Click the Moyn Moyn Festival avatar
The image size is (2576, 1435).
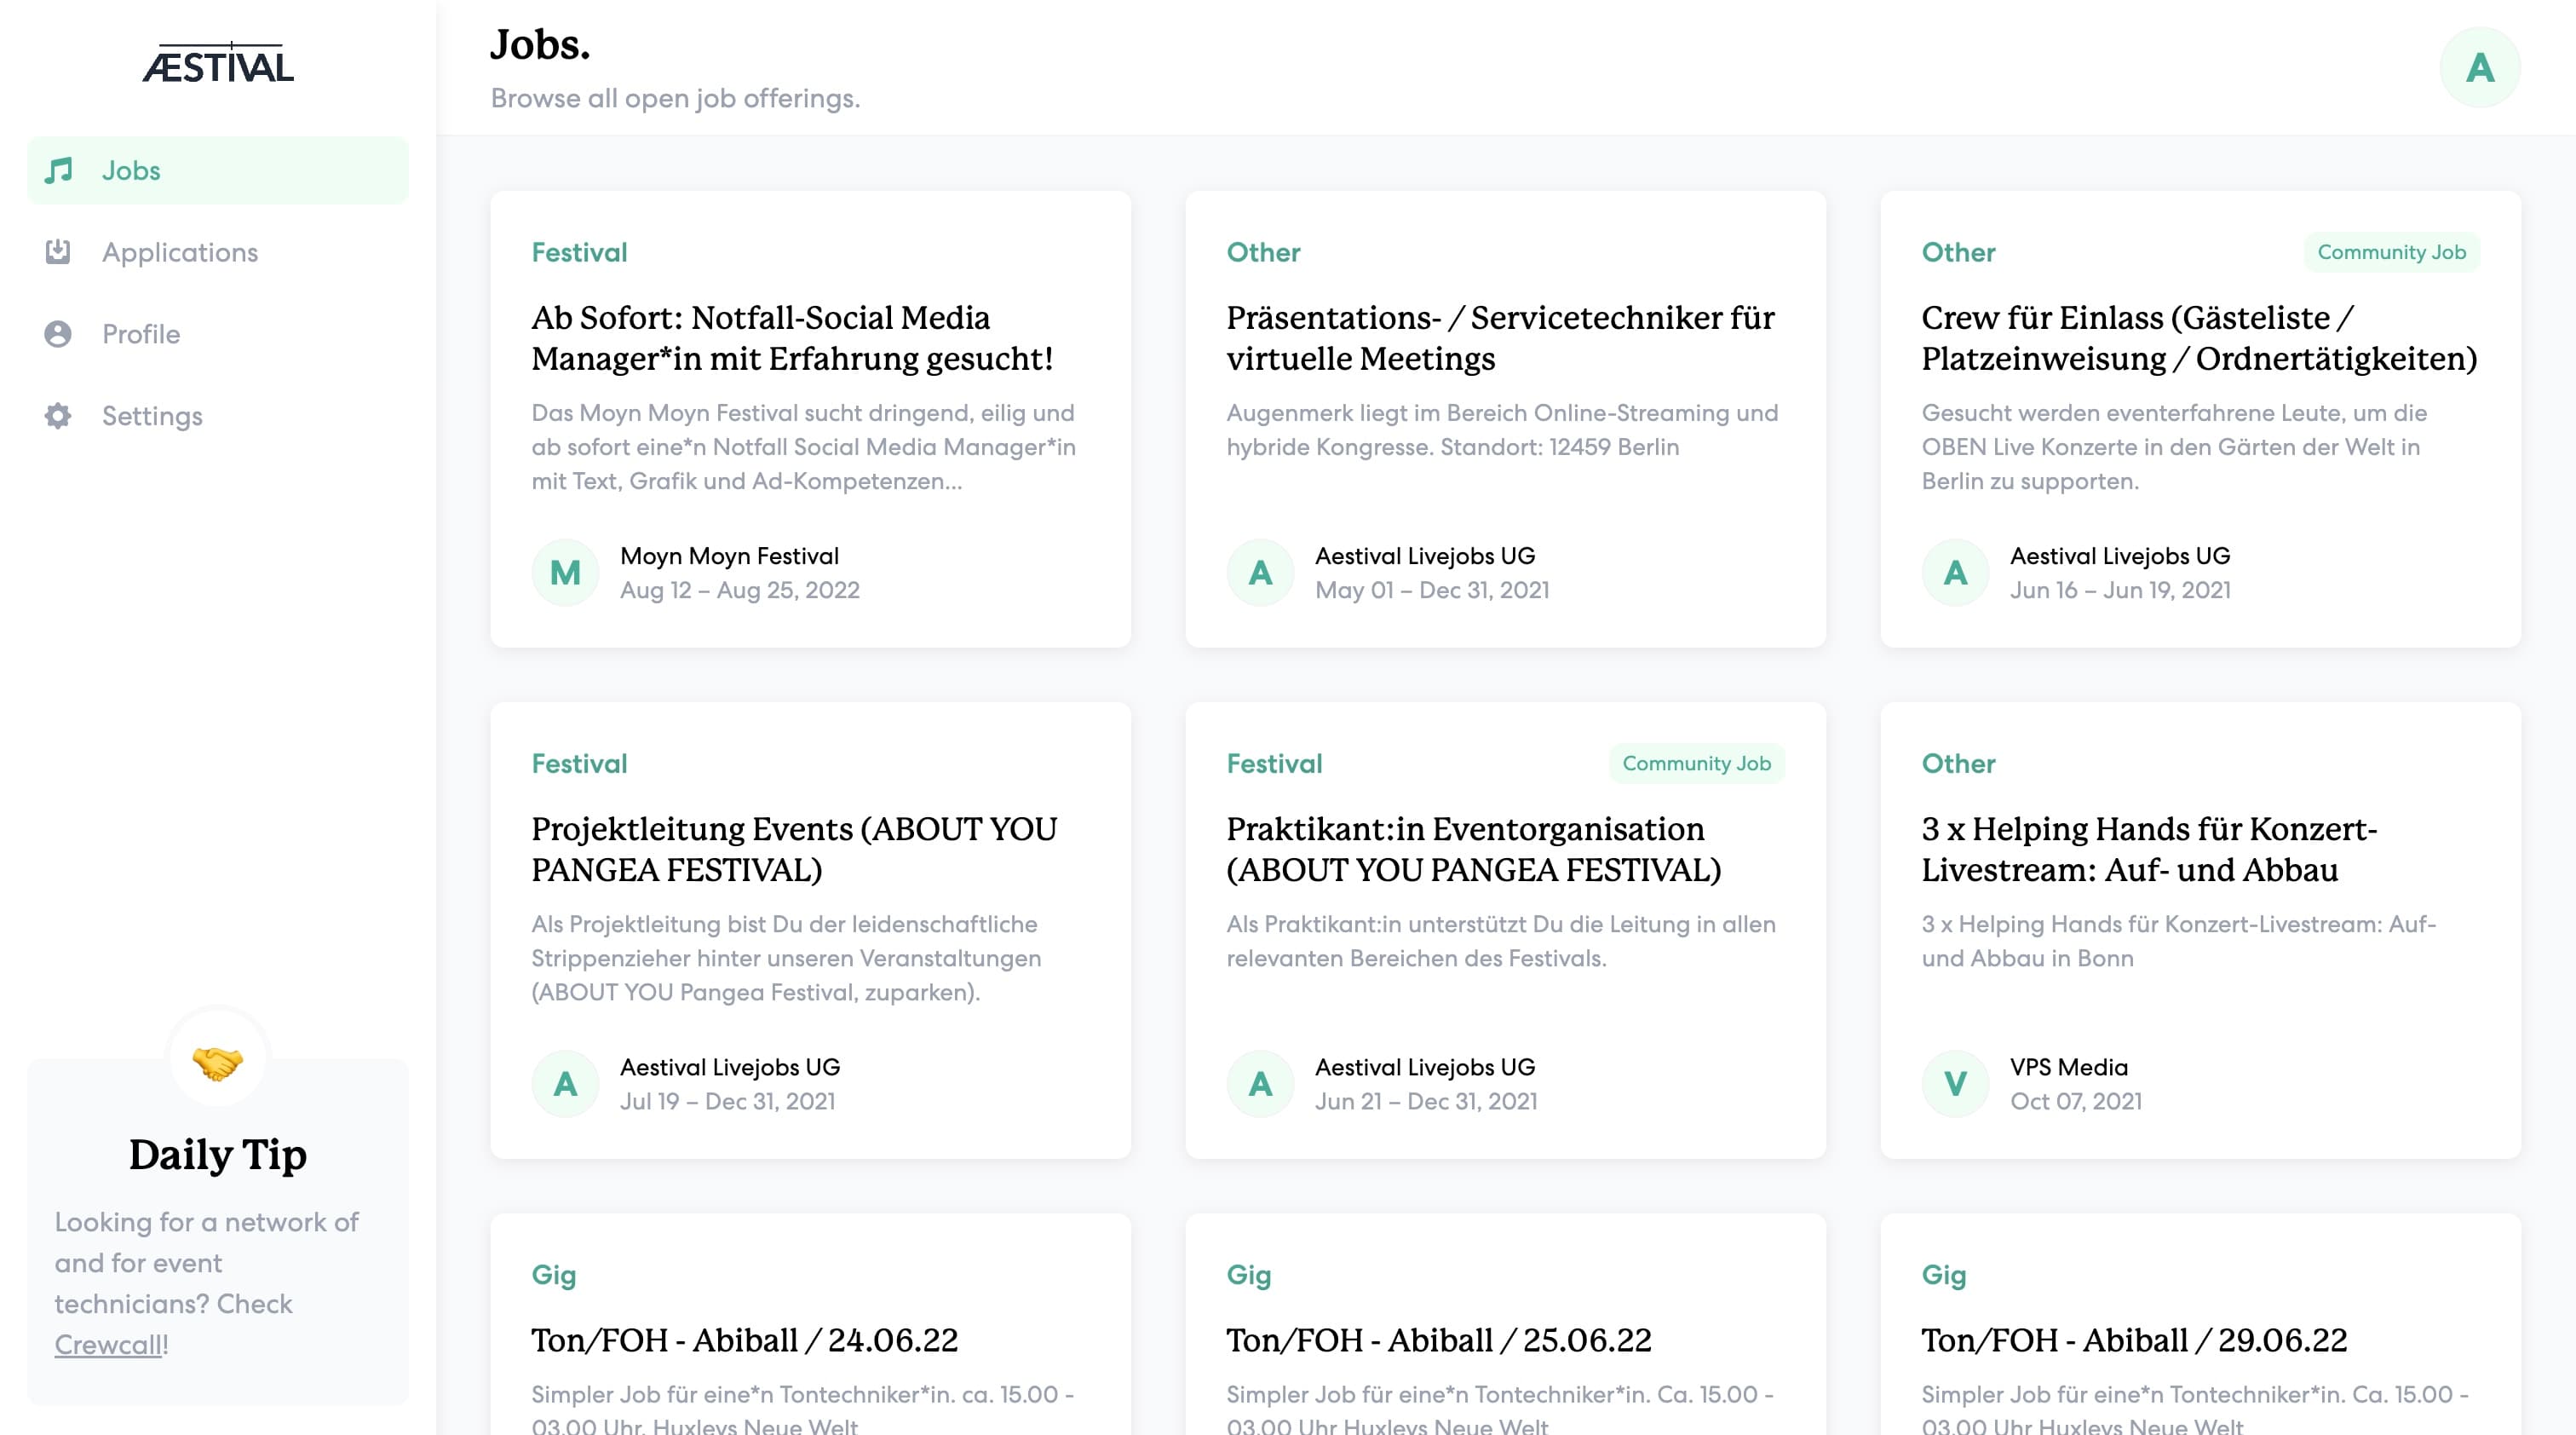click(x=565, y=572)
